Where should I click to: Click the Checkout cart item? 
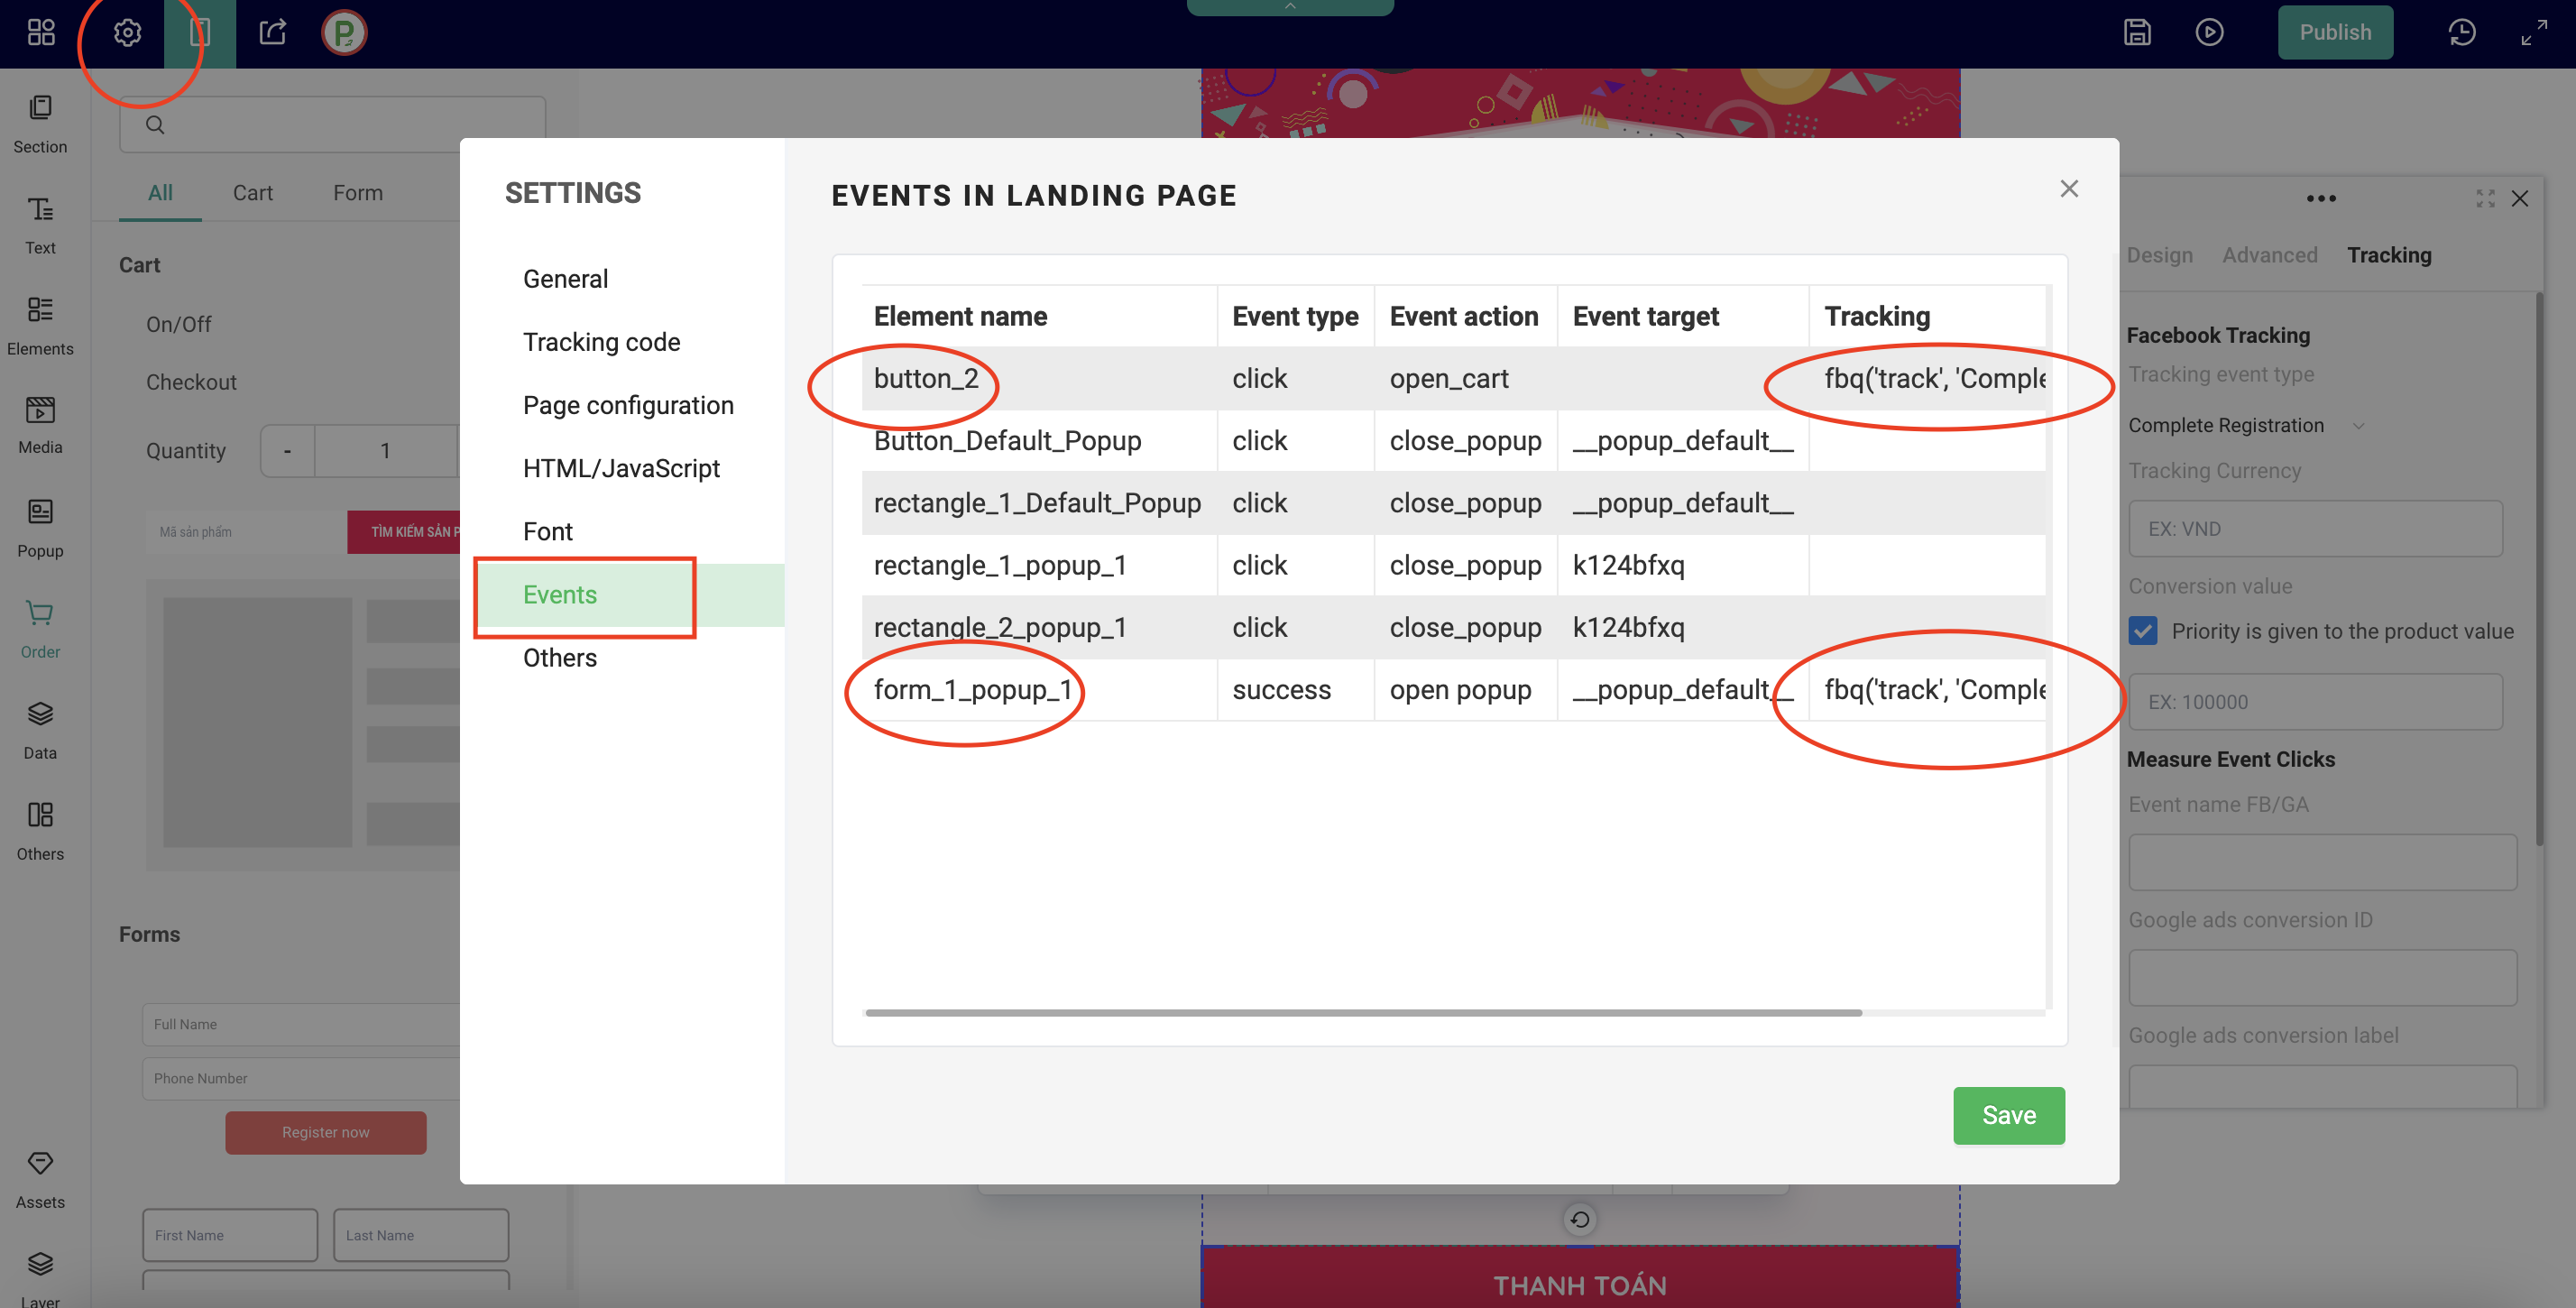click(x=191, y=382)
